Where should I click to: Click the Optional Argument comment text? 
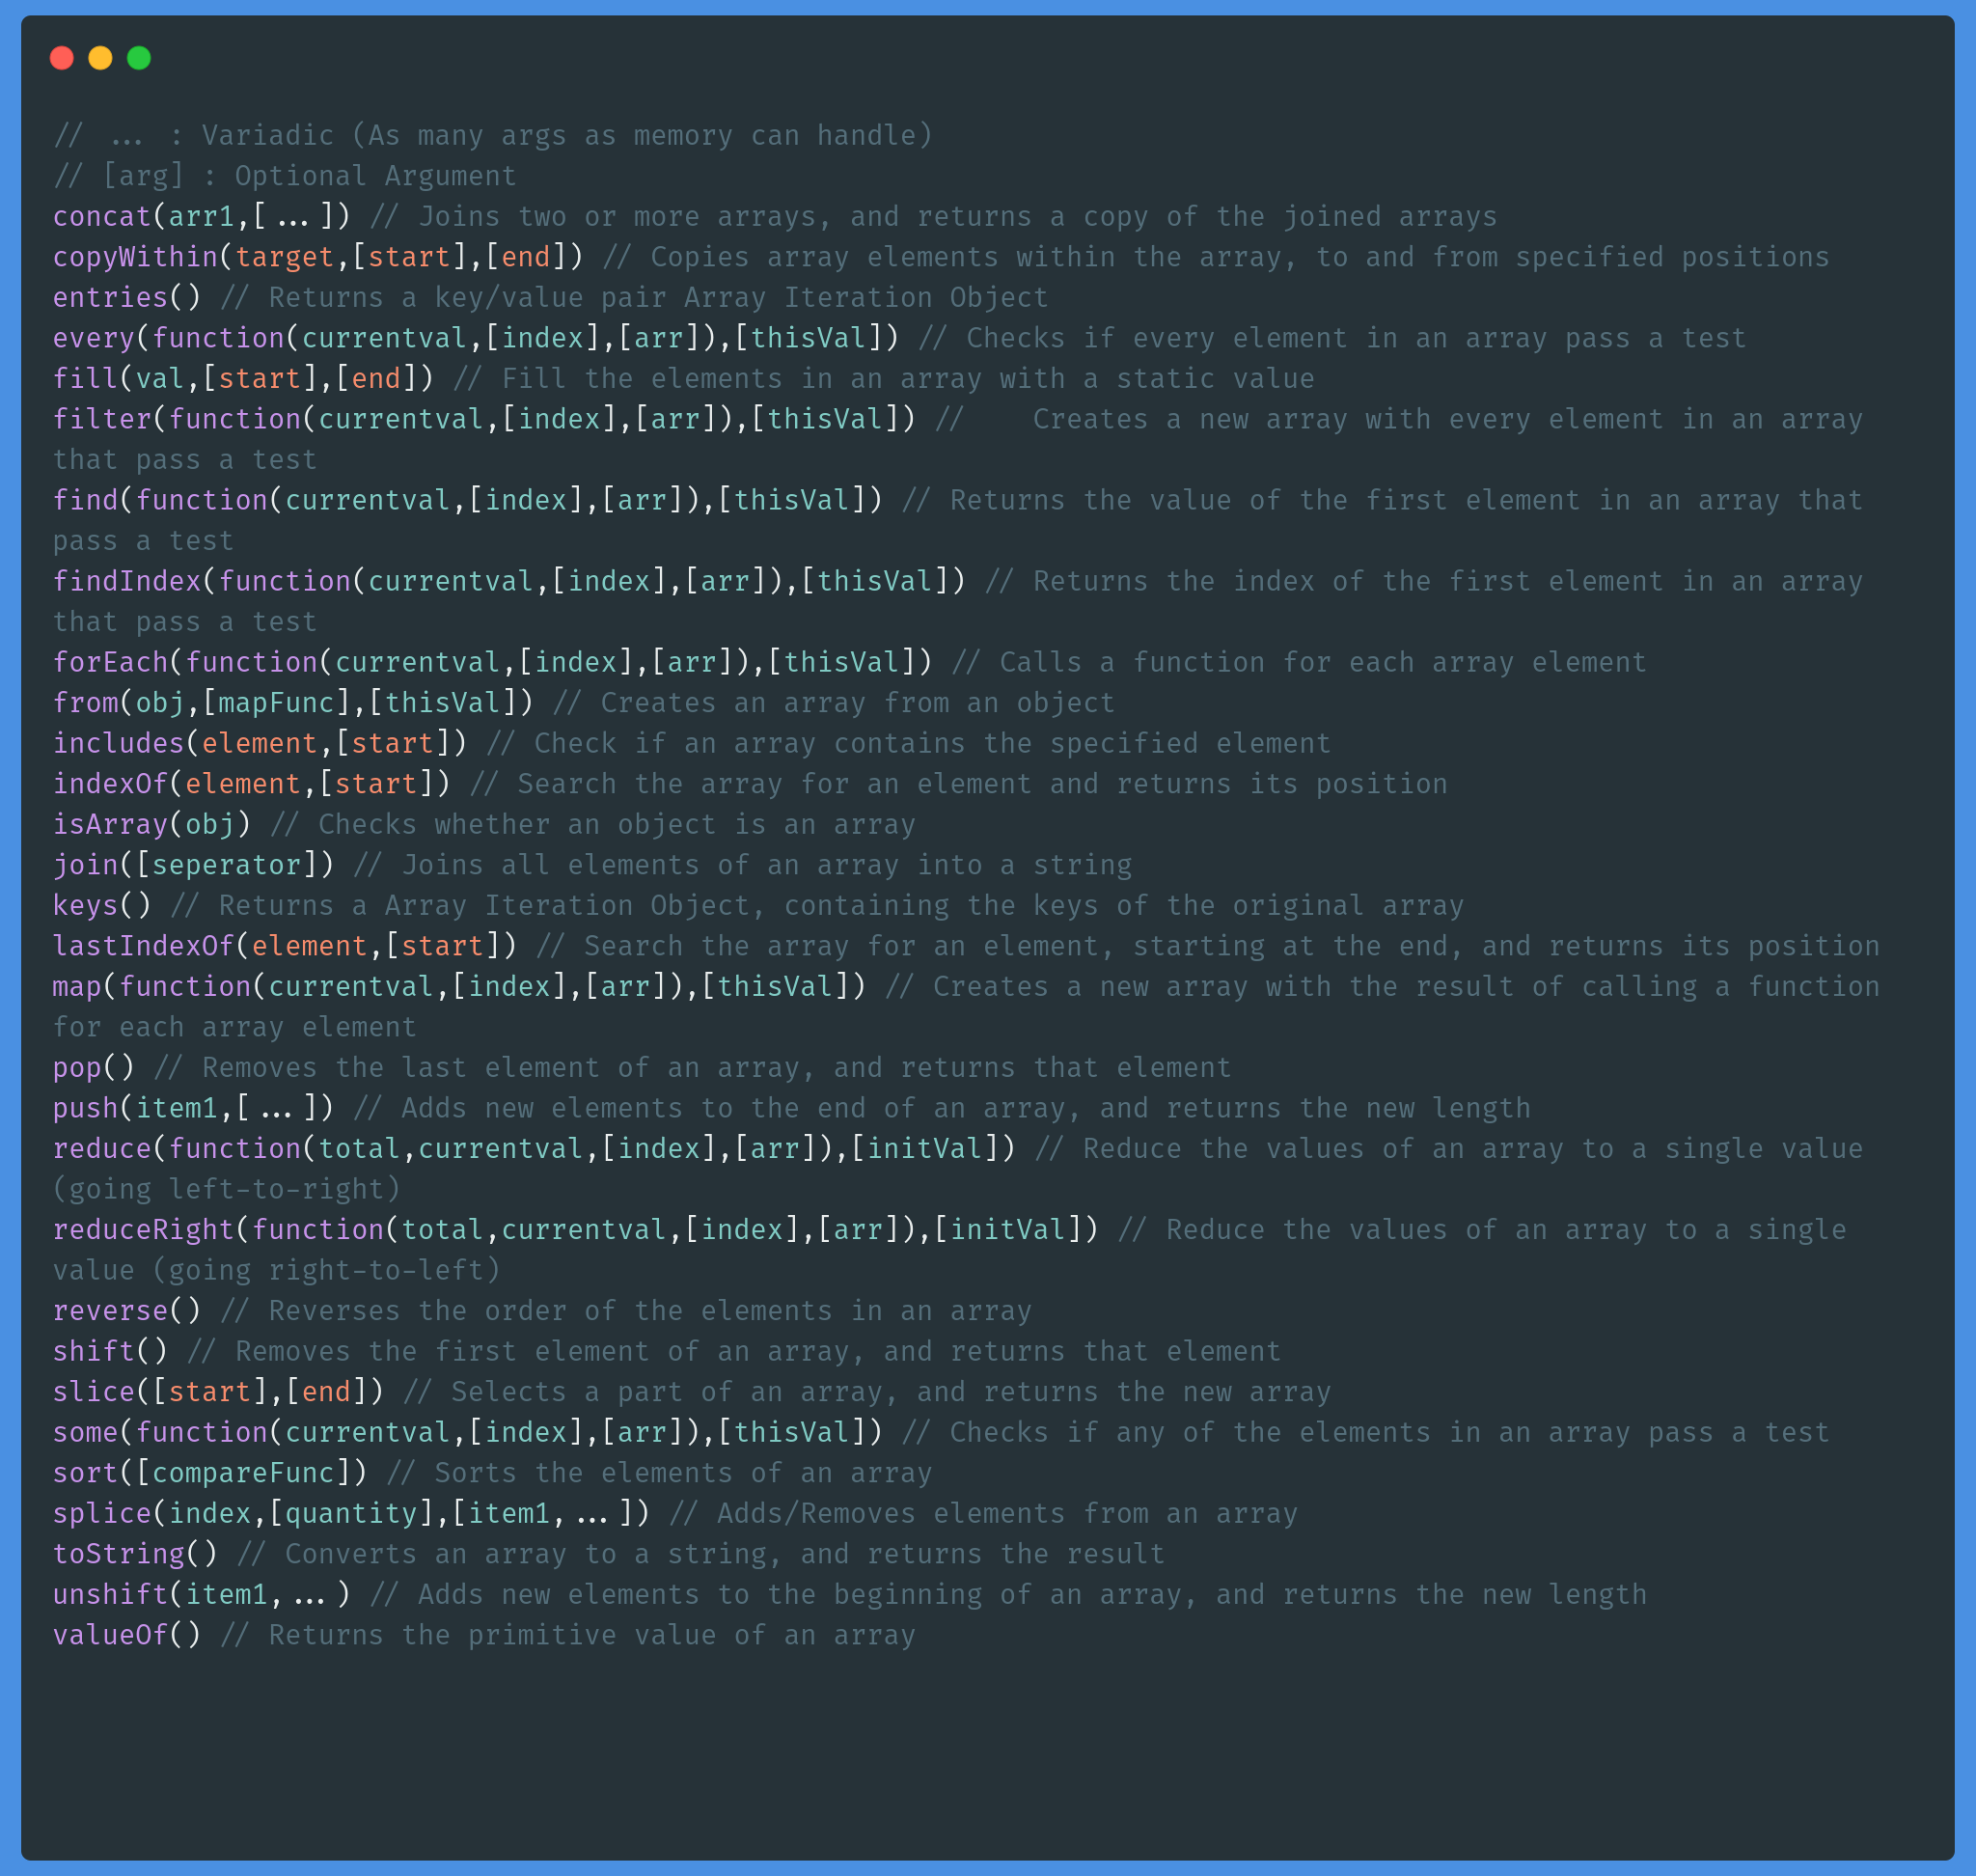click(375, 176)
